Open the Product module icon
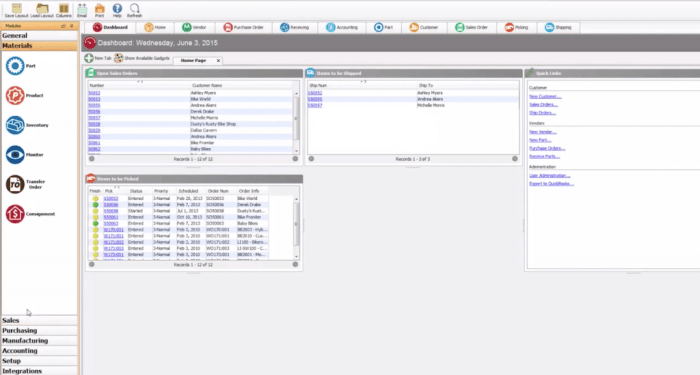This screenshot has height=375, width=700. pyautogui.click(x=15, y=96)
